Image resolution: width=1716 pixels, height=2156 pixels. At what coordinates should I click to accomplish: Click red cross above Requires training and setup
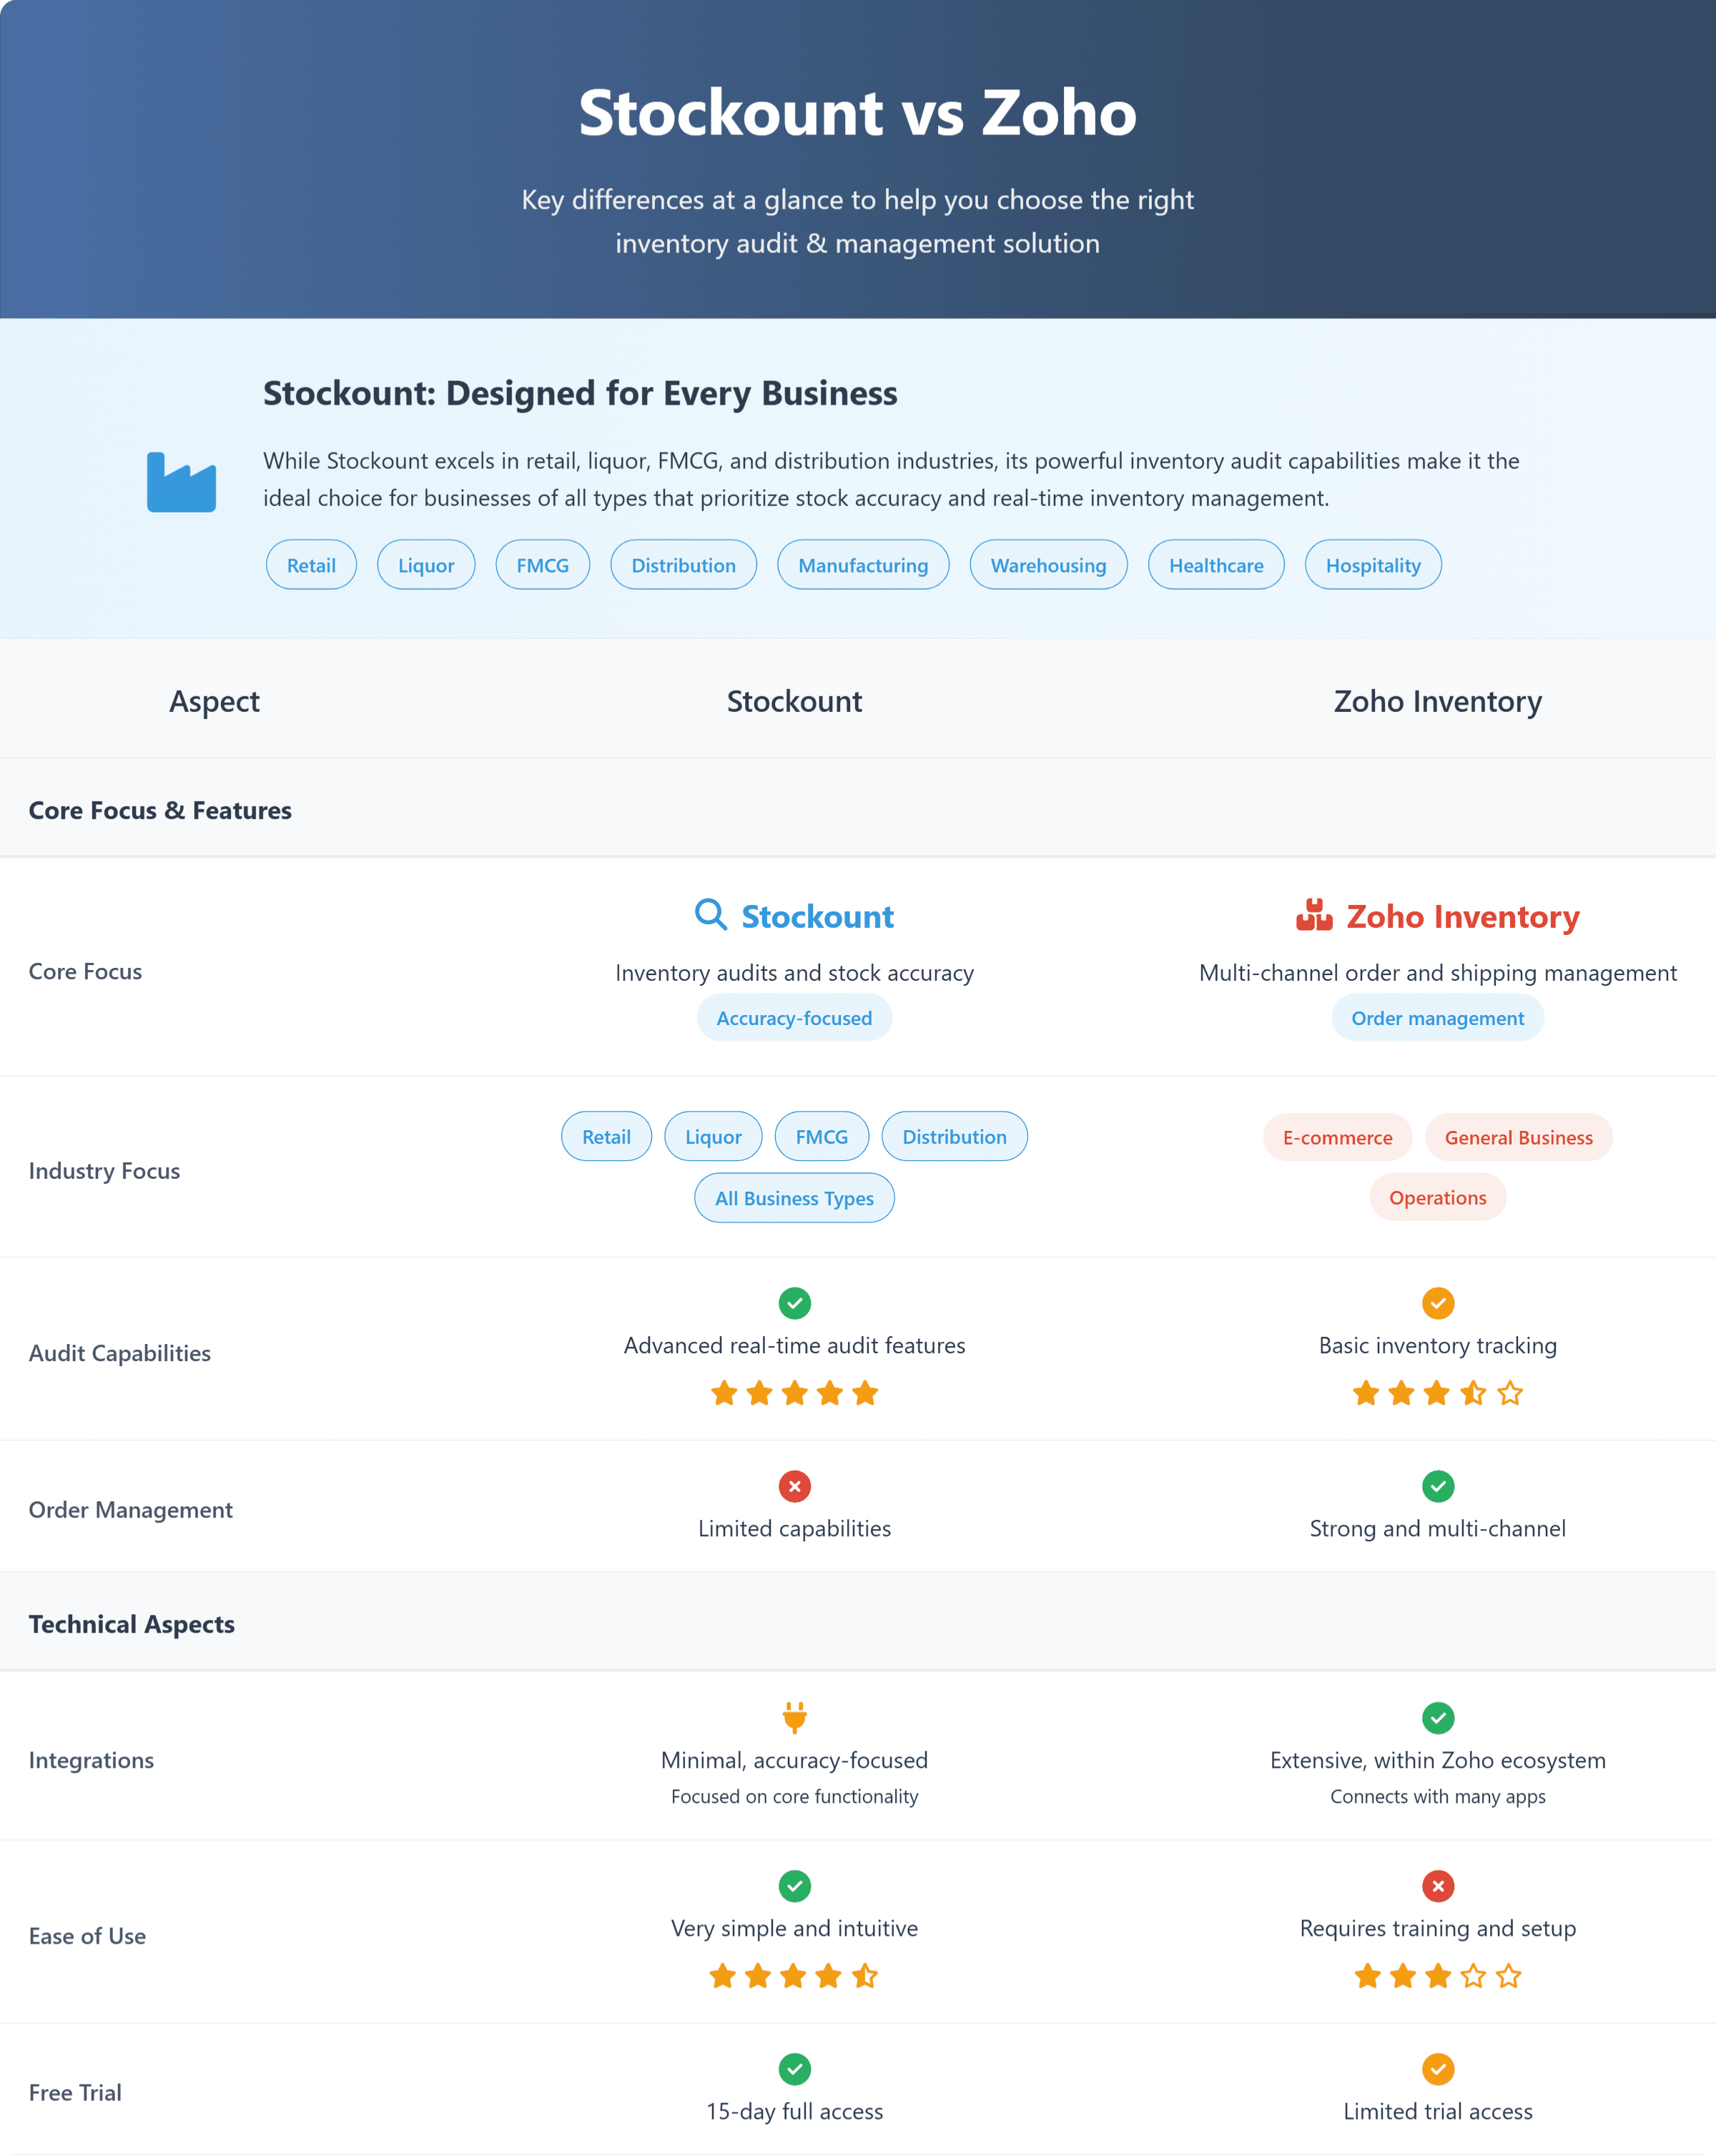[1438, 1886]
